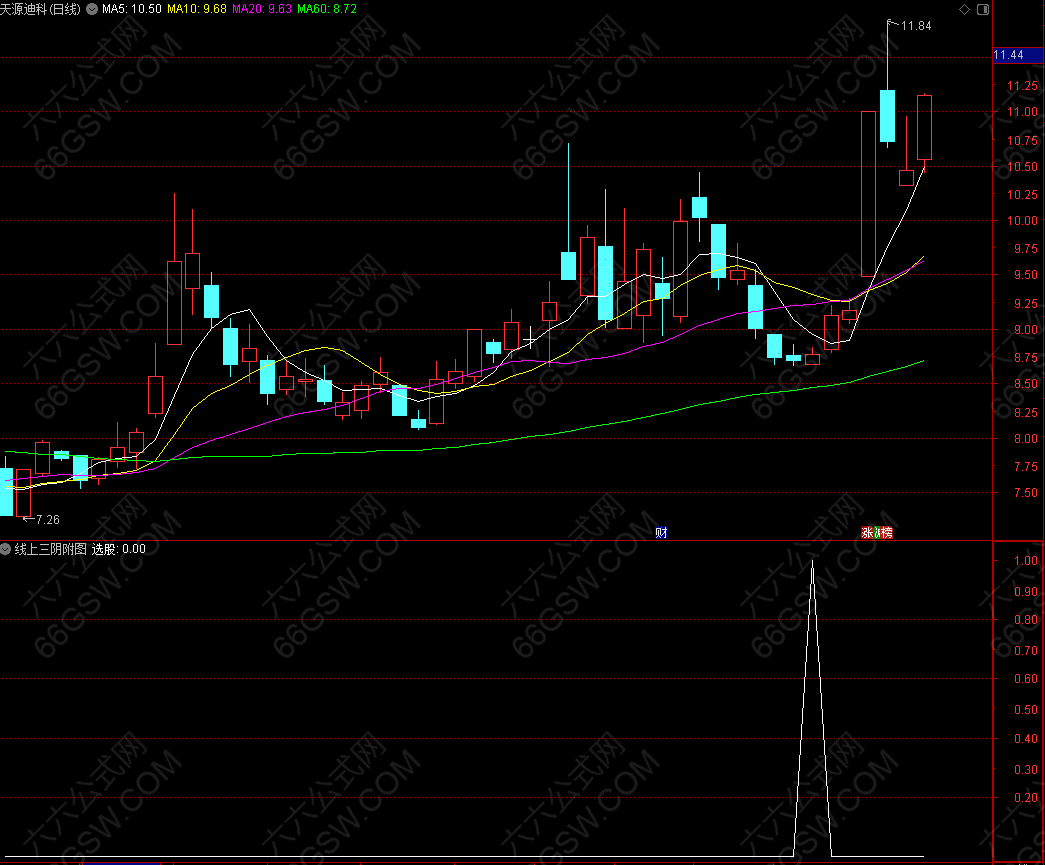
Task: Select the MA10: 9.68 indicator label
Action: click(196, 9)
